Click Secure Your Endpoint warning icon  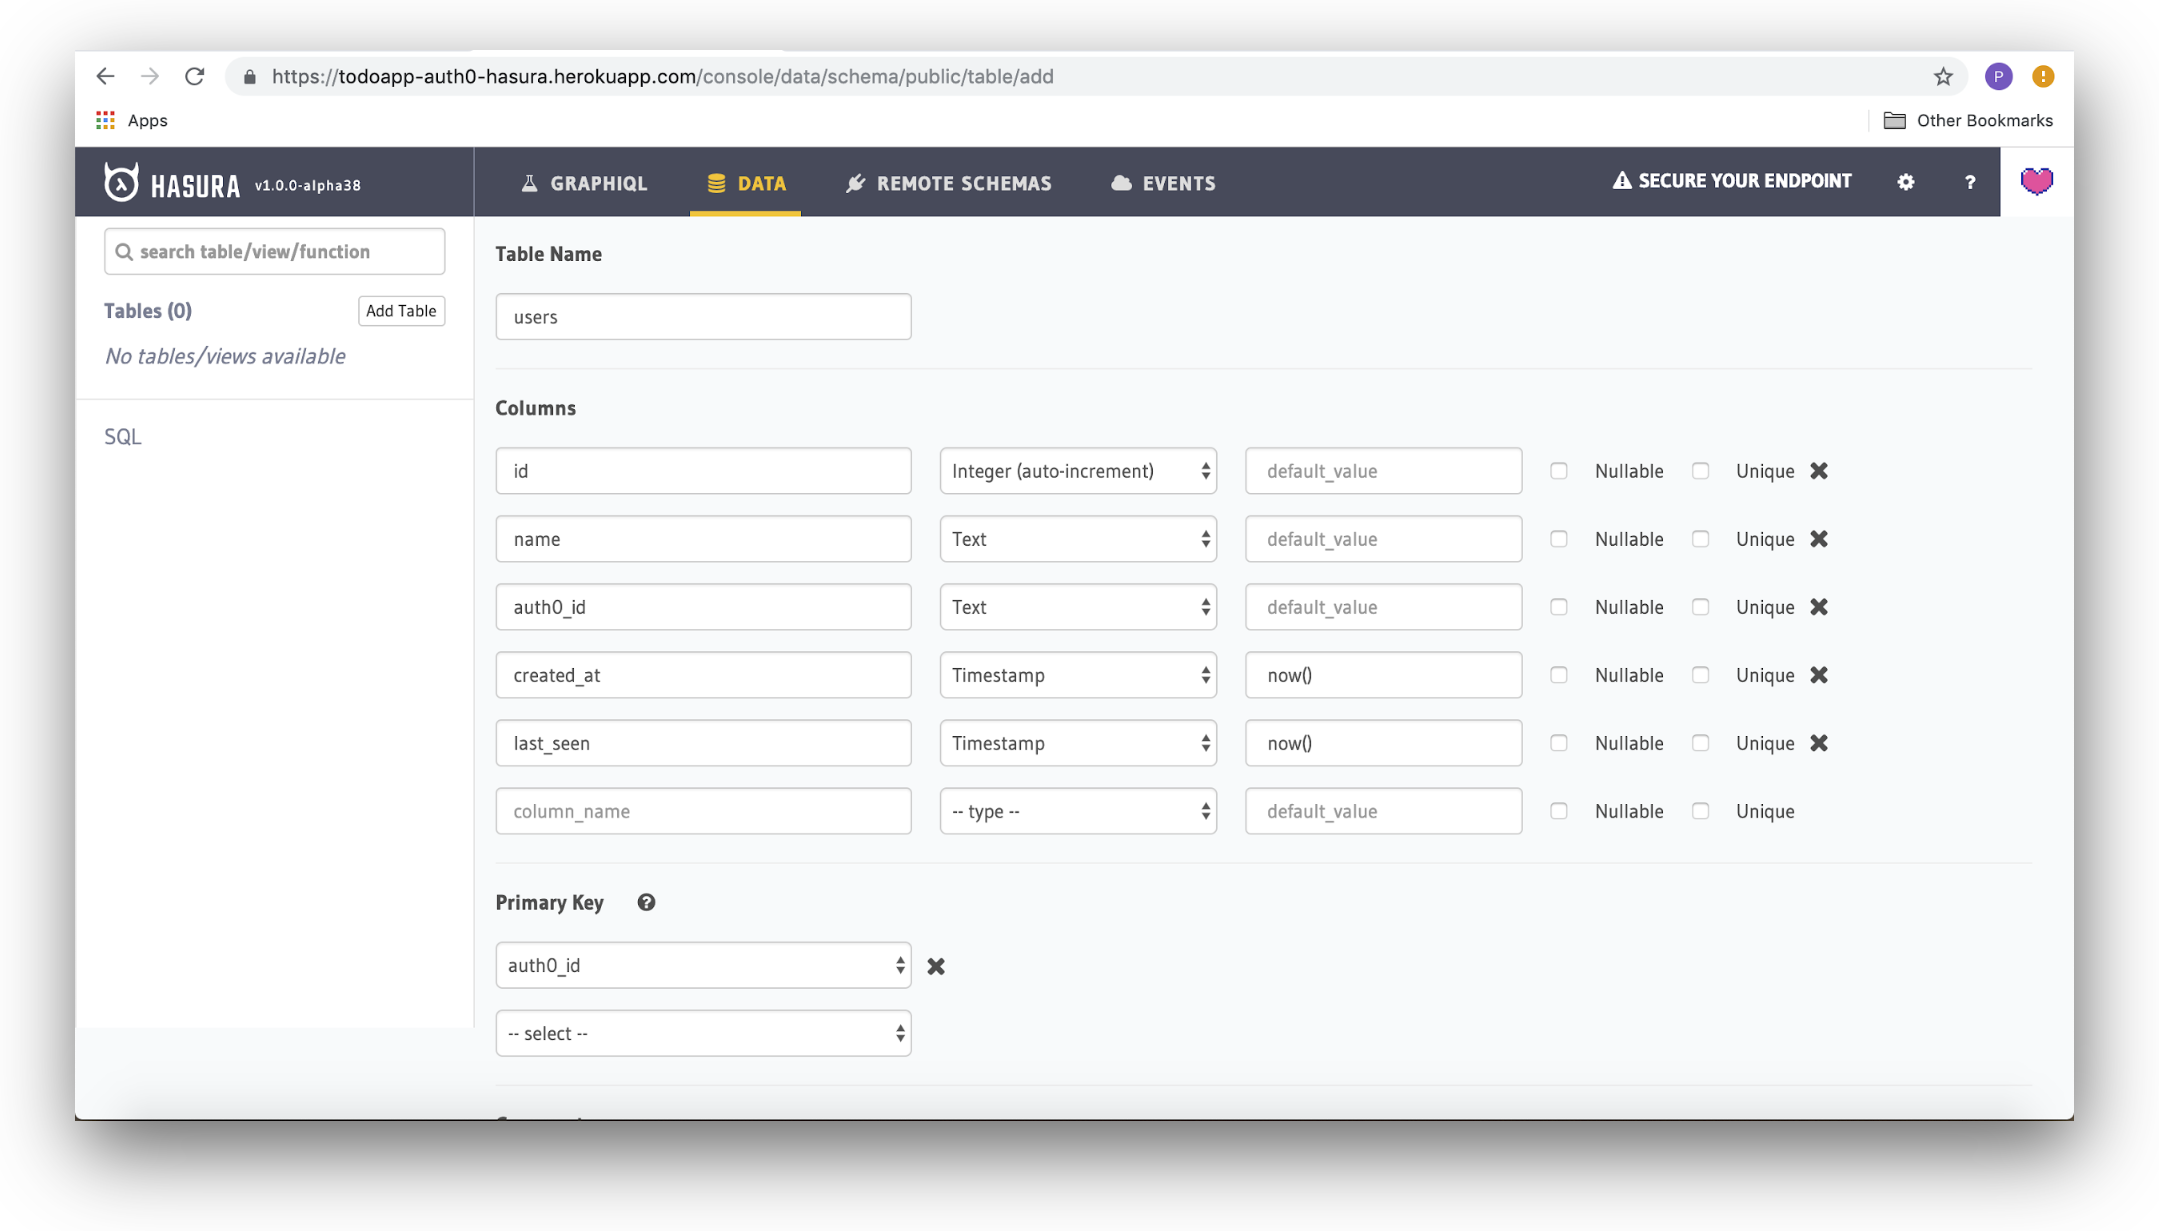click(x=1619, y=181)
